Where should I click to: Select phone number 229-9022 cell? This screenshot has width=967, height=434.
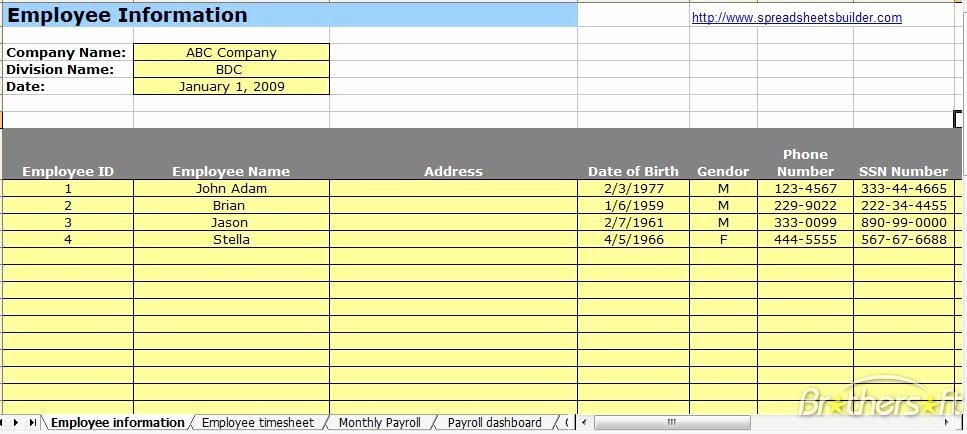click(805, 205)
